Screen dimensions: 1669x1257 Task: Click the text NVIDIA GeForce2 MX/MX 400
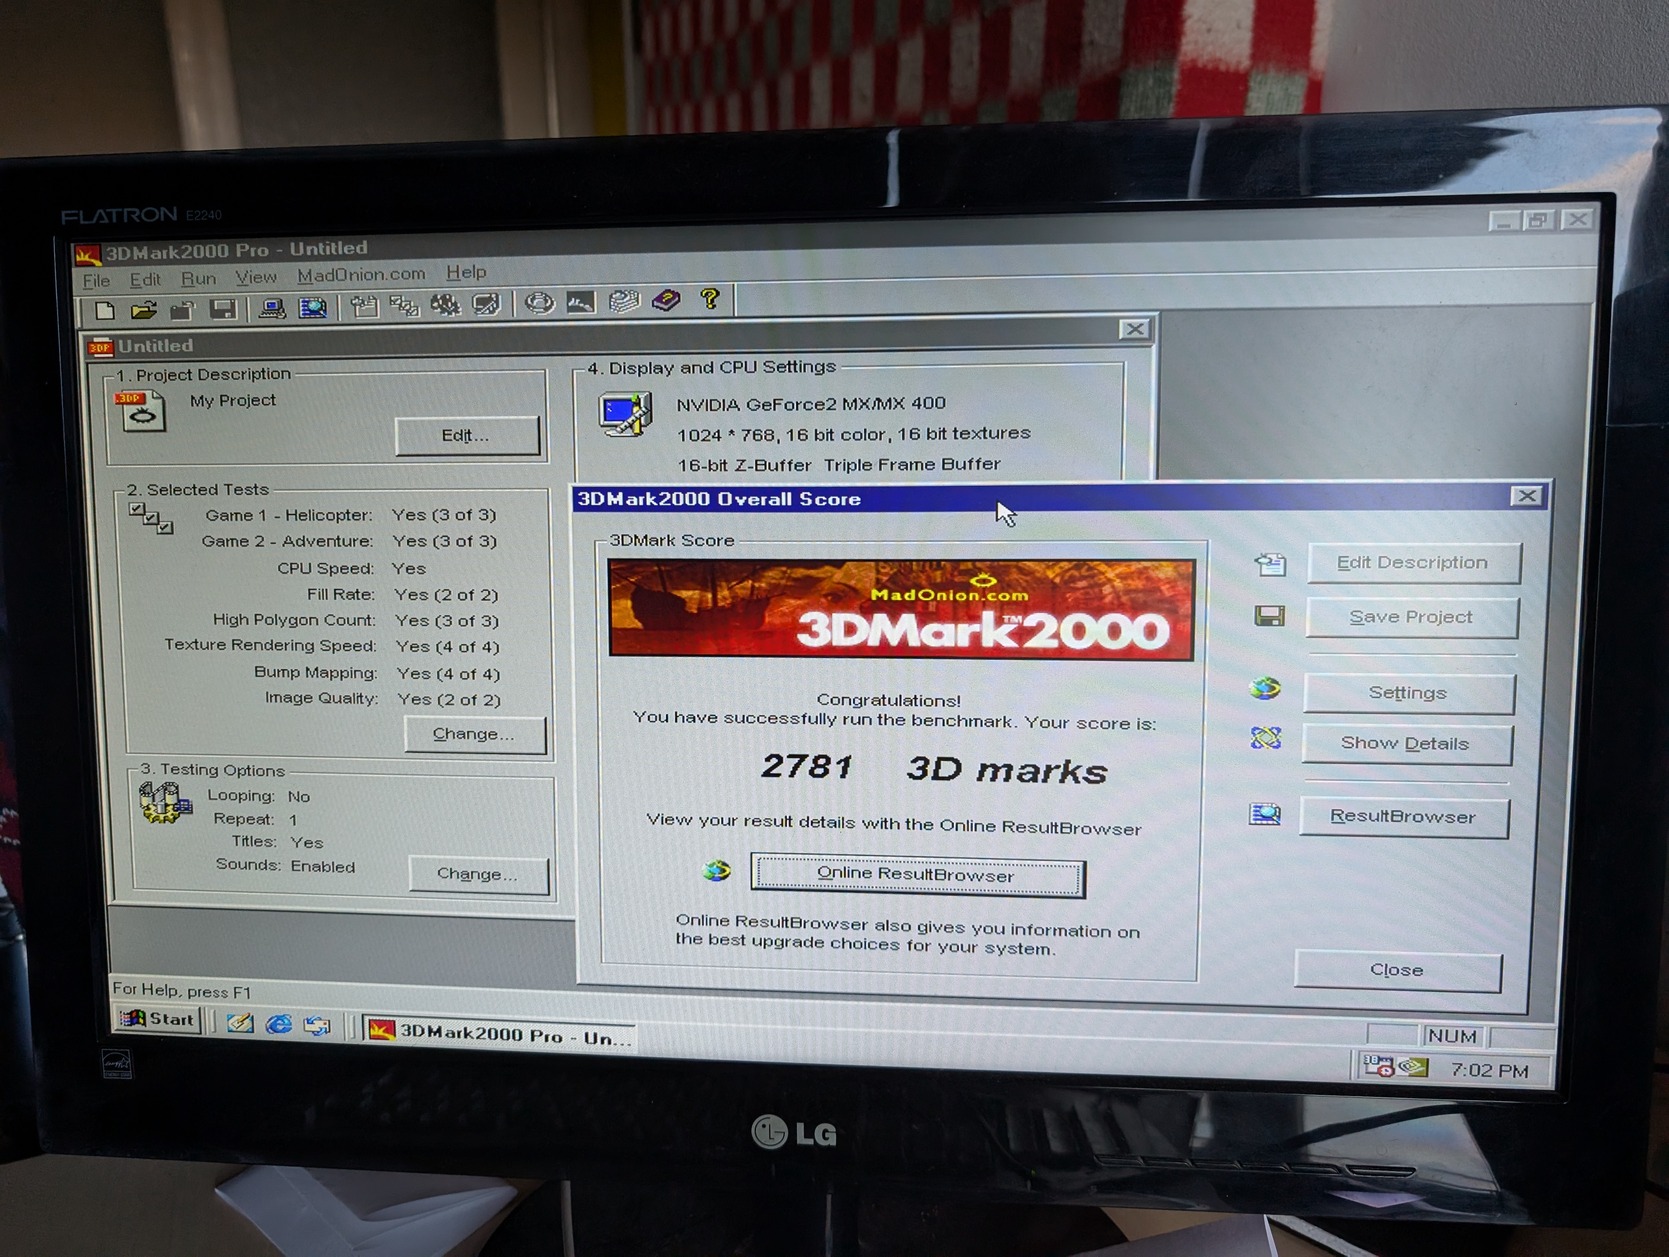[811, 404]
